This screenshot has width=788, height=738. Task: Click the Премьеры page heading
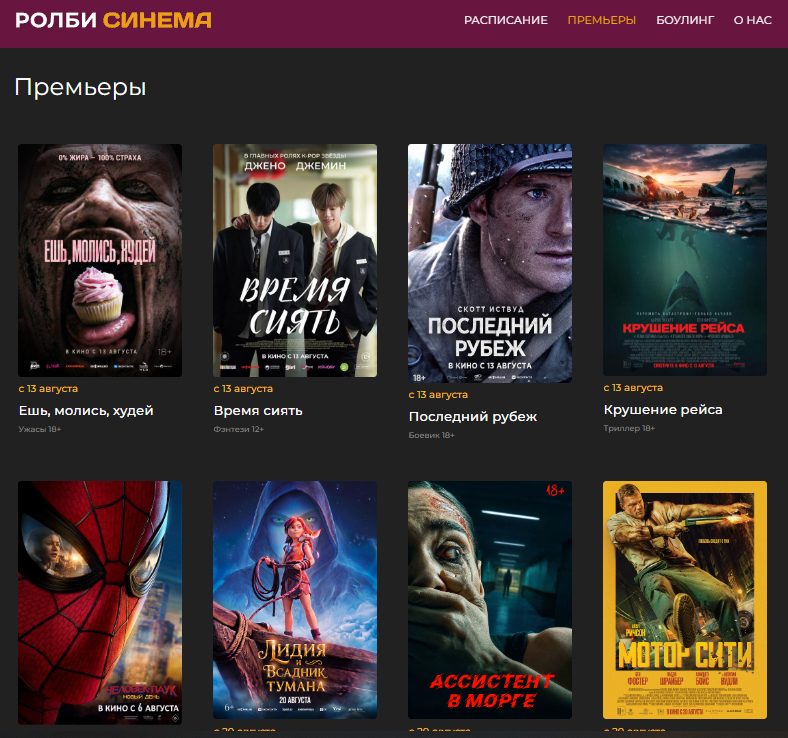click(80, 87)
